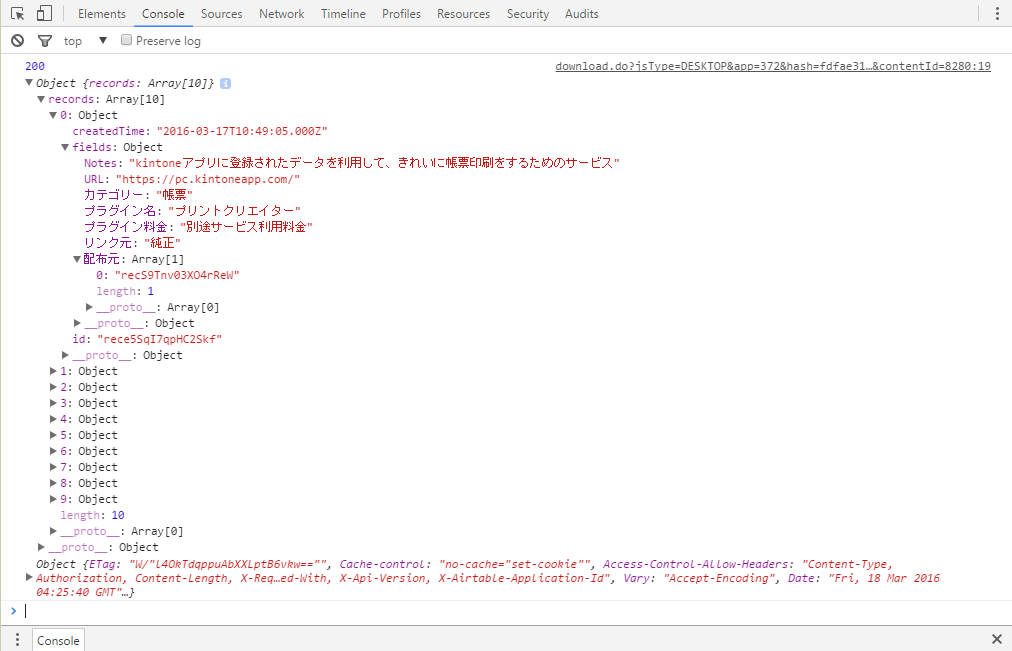Open the console filter funnel
1012x651 pixels.
[x=44, y=40]
